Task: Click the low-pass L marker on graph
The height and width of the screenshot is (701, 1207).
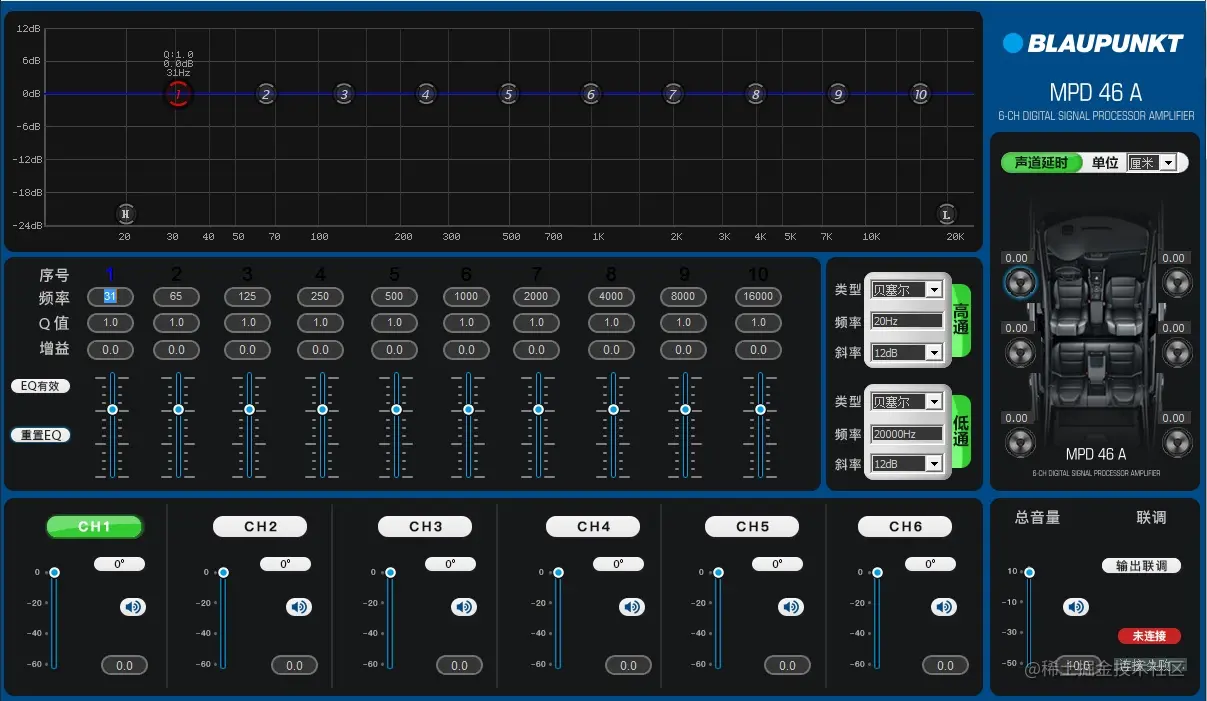Action: click(946, 214)
